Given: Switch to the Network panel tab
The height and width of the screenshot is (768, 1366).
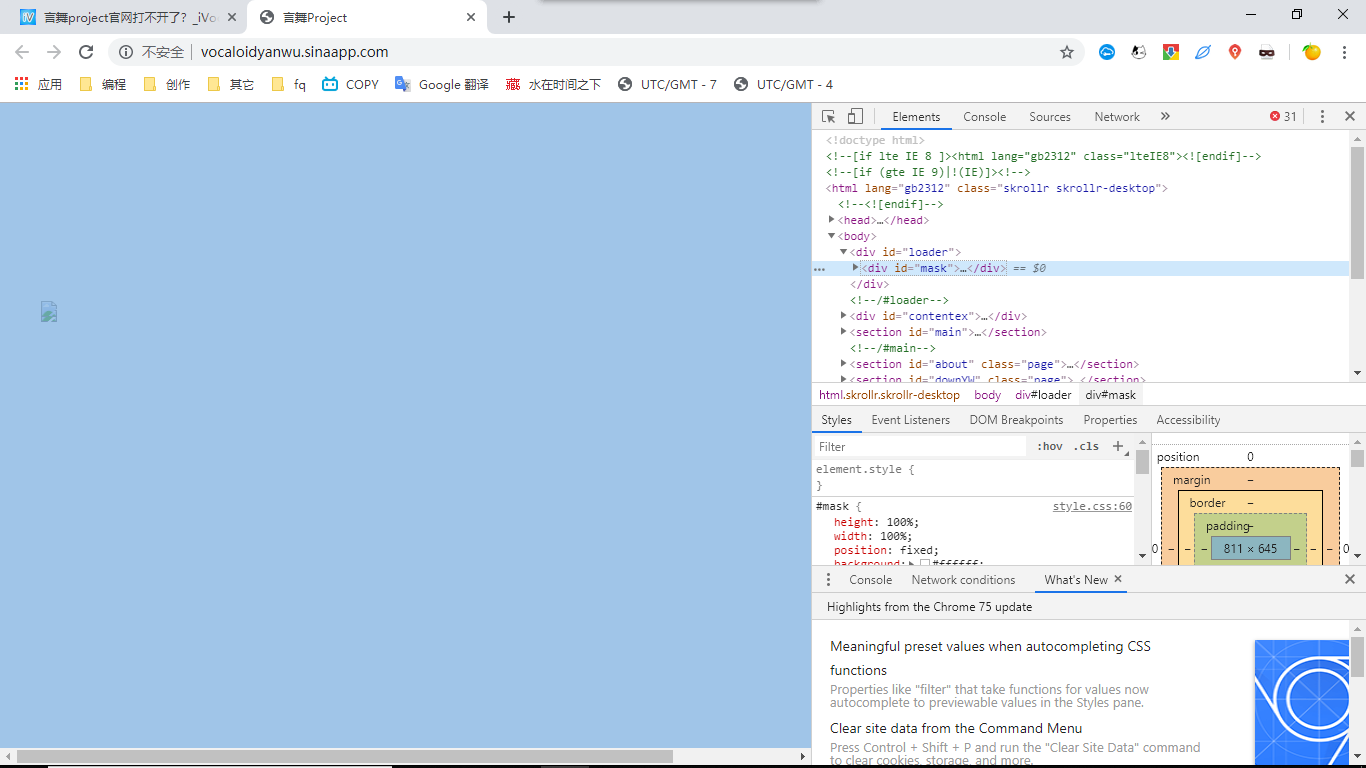Looking at the screenshot, I should [1117, 117].
